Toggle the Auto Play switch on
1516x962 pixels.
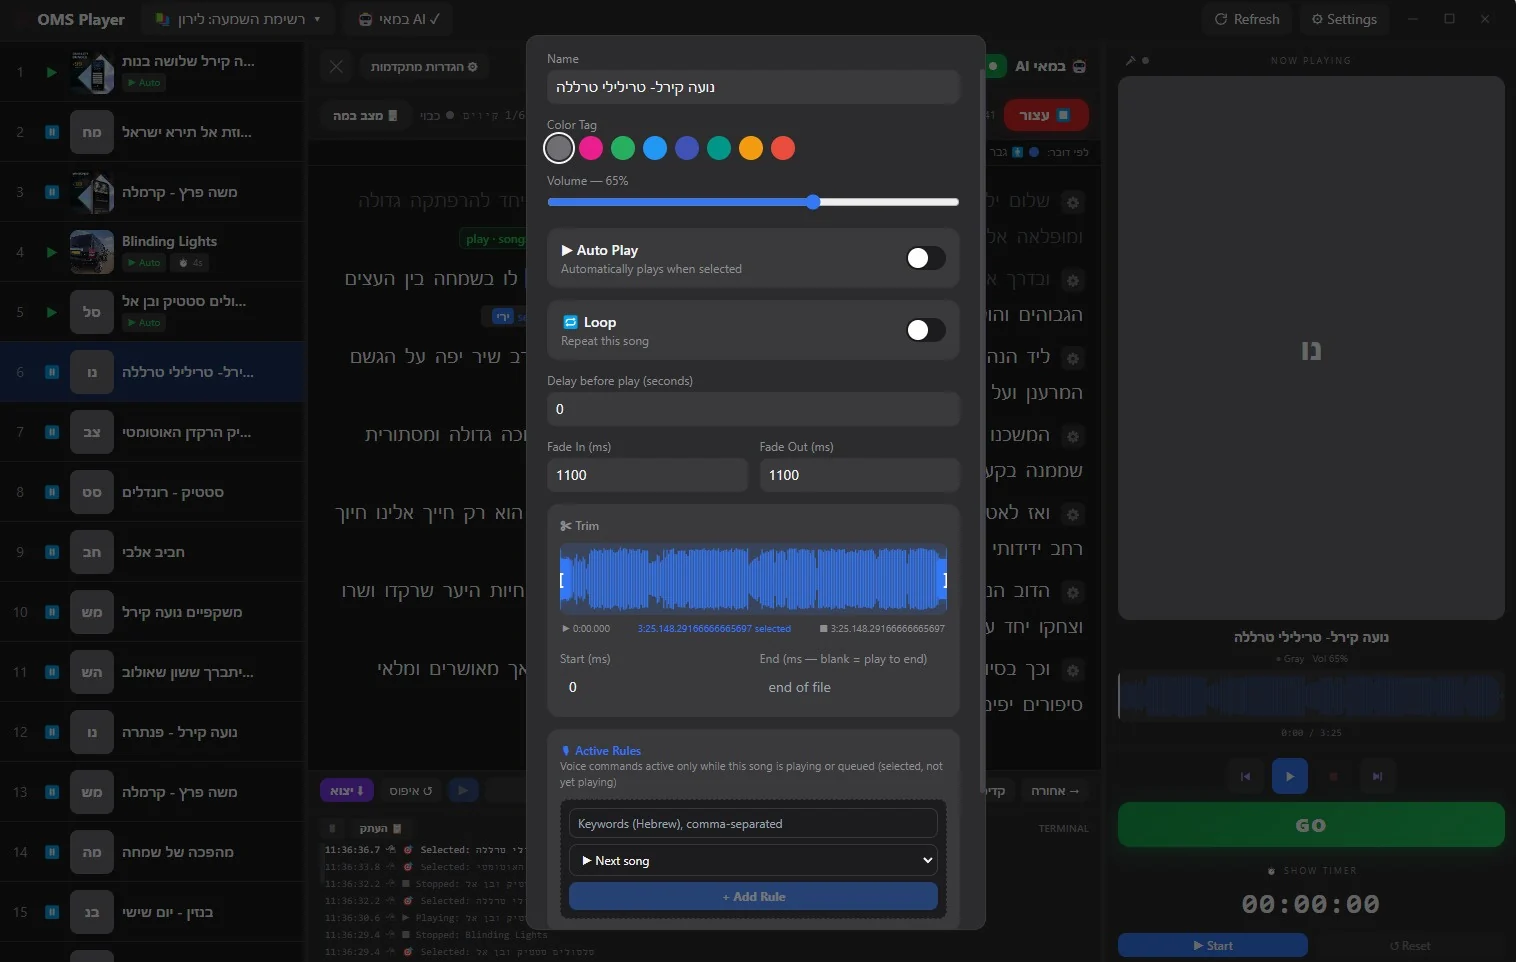(925, 258)
